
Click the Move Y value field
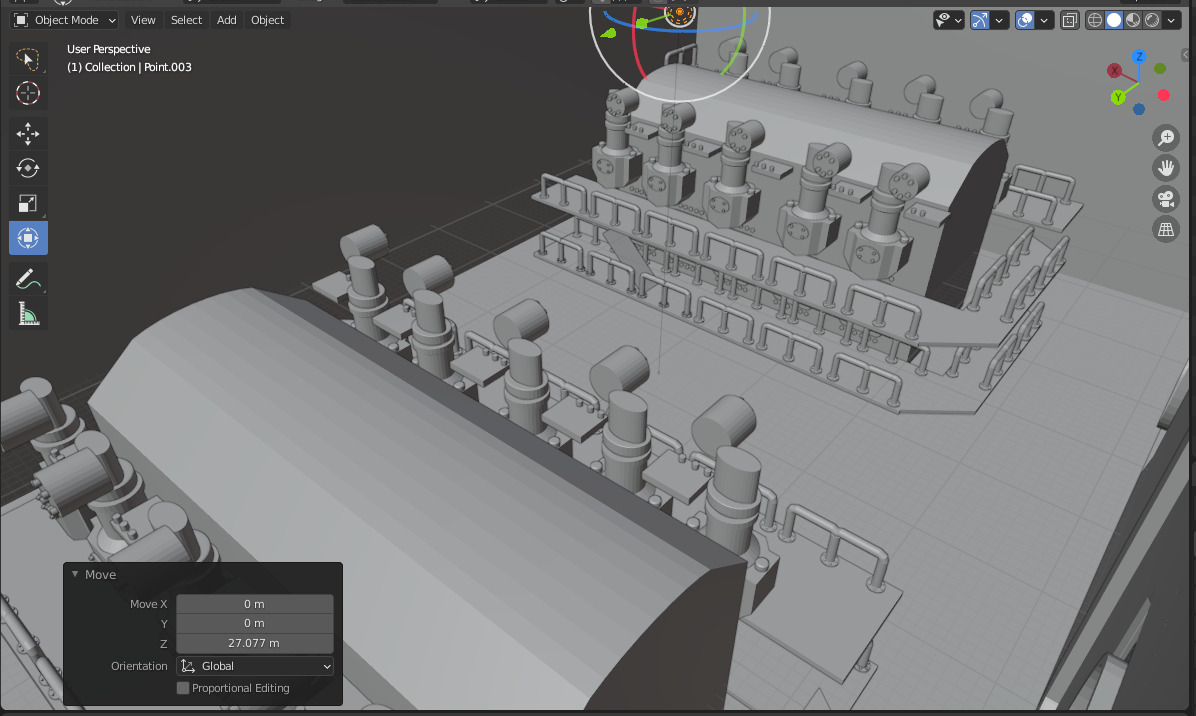(255, 624)
